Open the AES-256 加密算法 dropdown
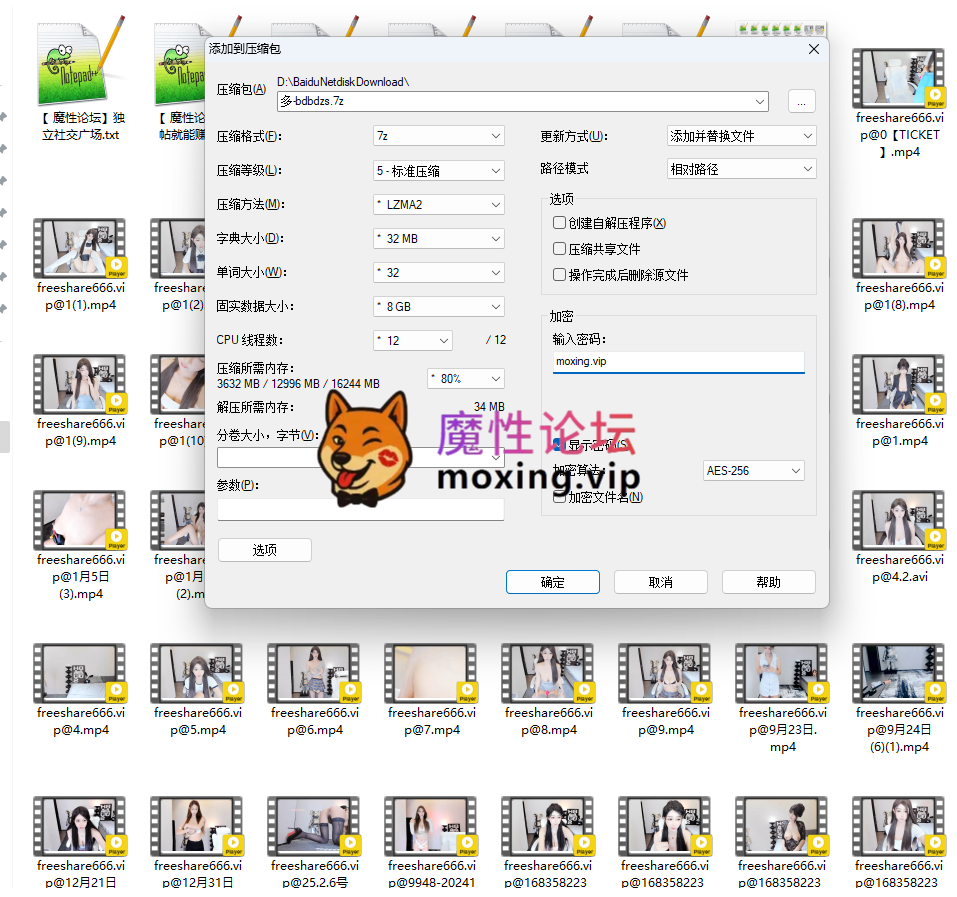This screenshot has height=897, width=957. (753, 470)
